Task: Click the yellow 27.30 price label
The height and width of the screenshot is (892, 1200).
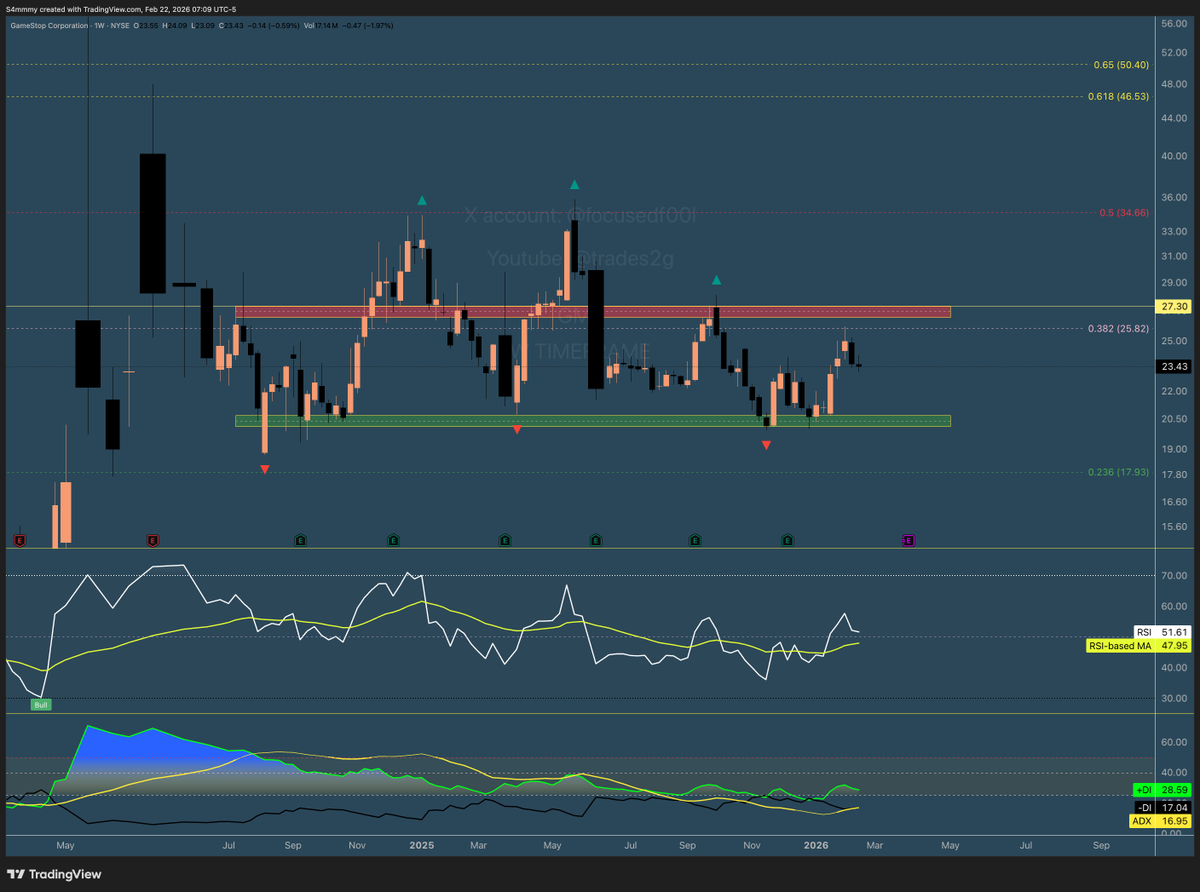Action: (1174, 308)
